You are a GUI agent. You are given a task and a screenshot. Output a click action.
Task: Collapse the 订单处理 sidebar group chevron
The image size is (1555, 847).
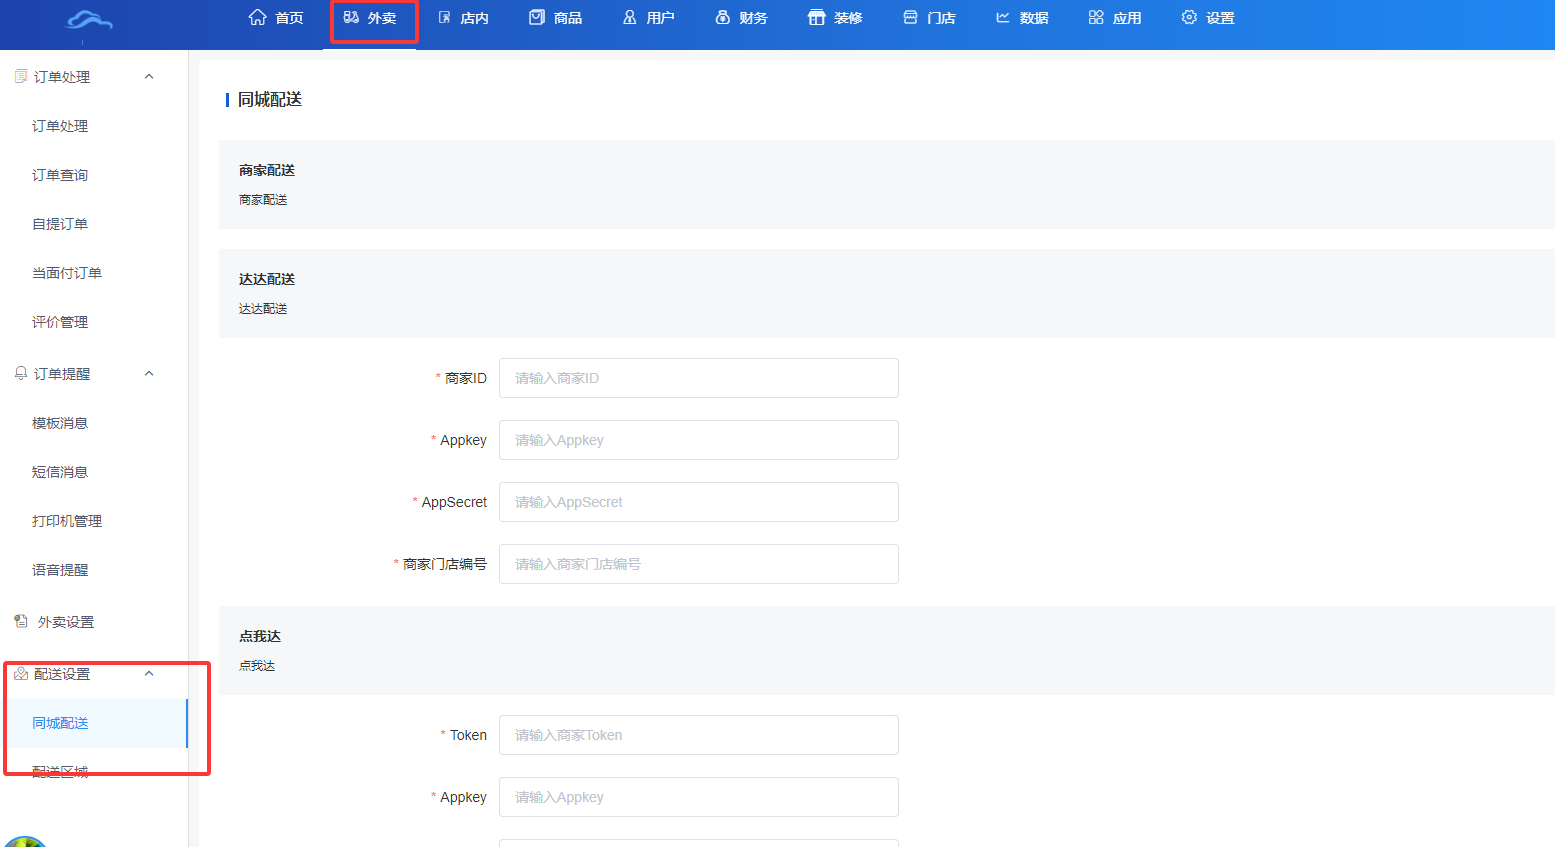tap(149, 76)
